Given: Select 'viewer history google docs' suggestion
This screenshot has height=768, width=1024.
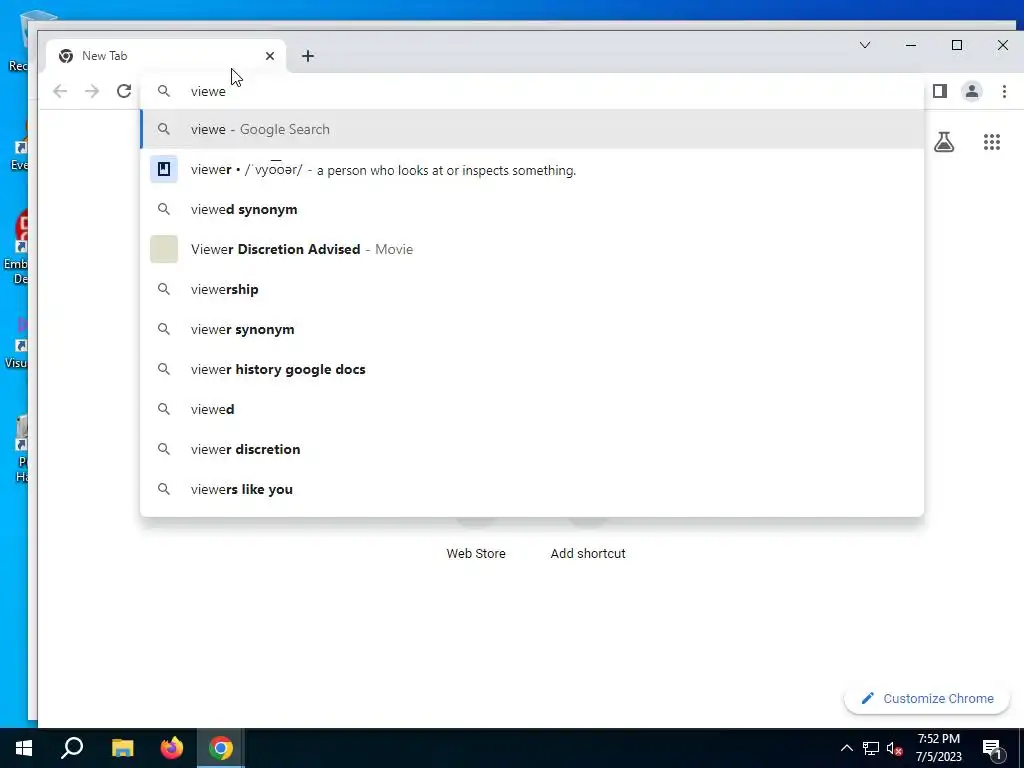Looking at the screenshot, I should 532,369.
